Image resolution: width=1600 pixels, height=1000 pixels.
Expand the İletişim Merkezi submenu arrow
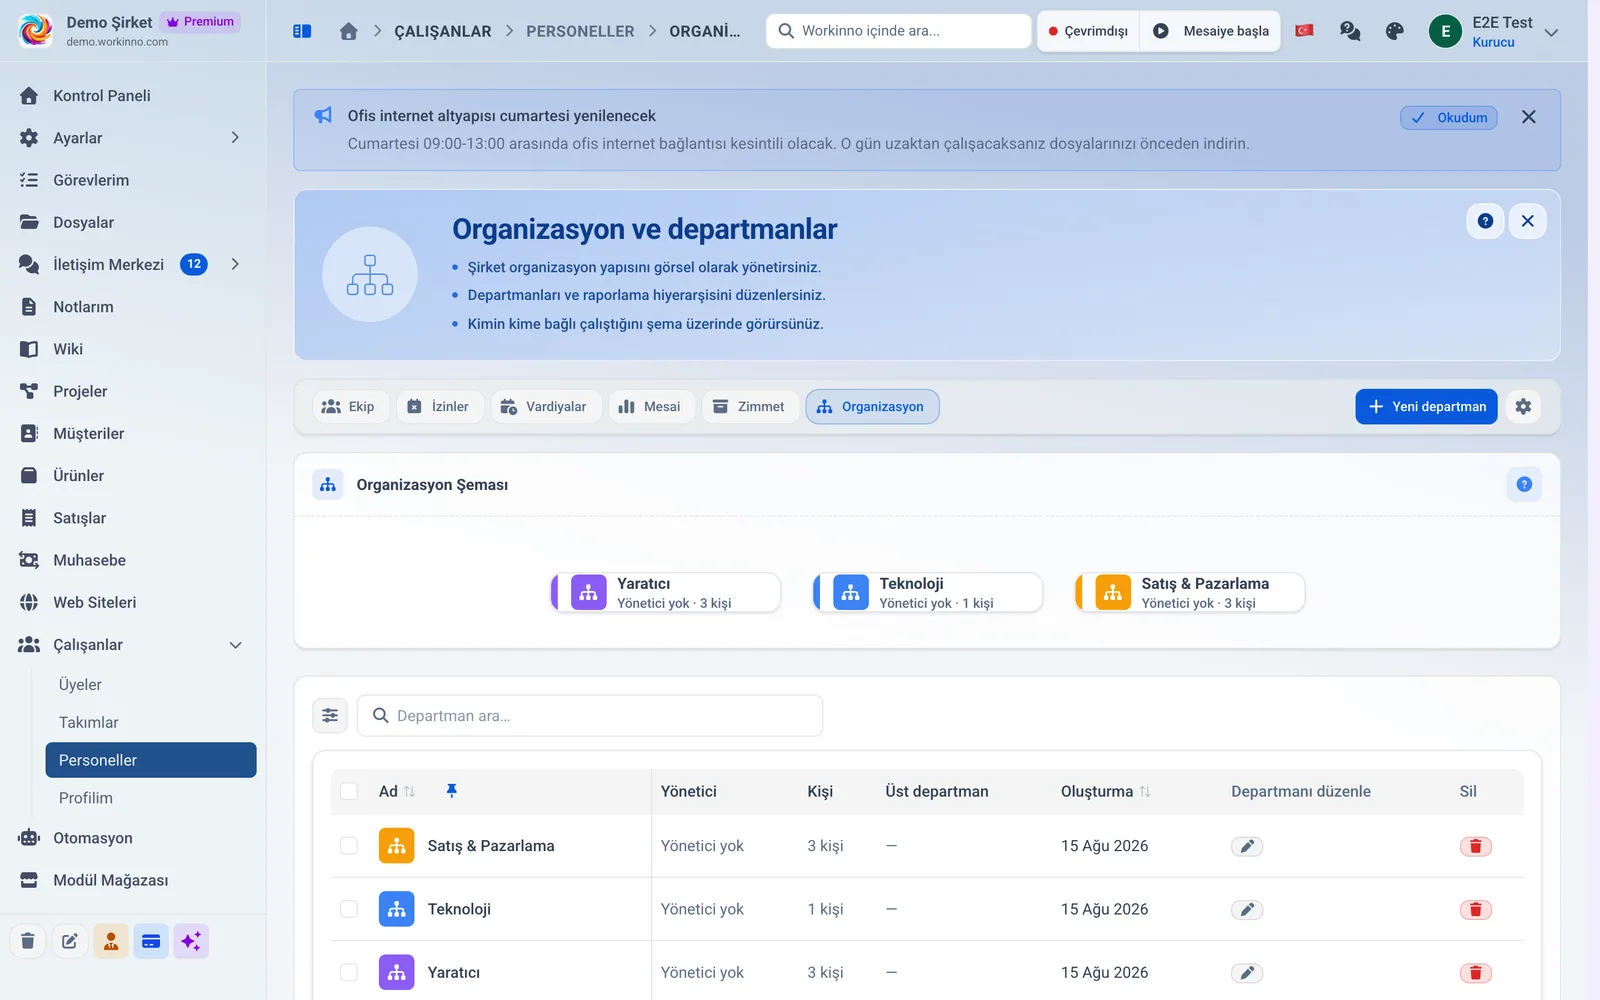pos(235,264)
